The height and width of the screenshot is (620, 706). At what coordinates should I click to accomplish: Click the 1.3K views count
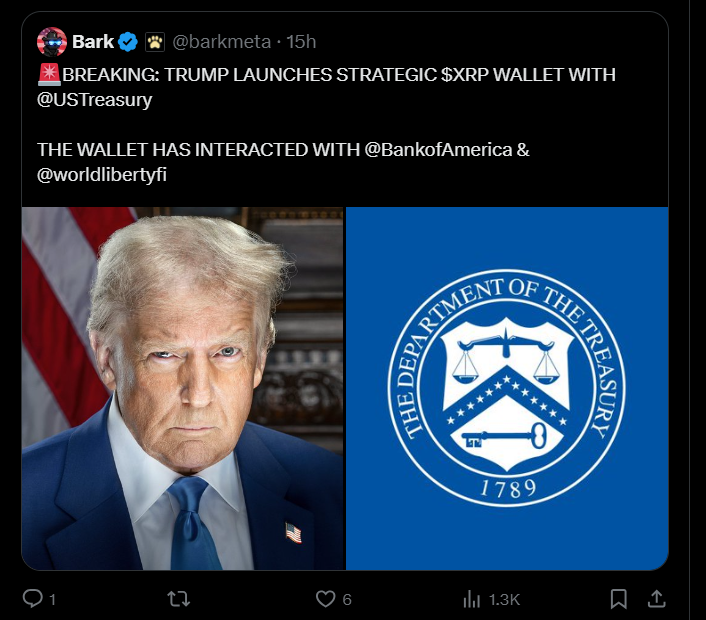tap(504, 600)
